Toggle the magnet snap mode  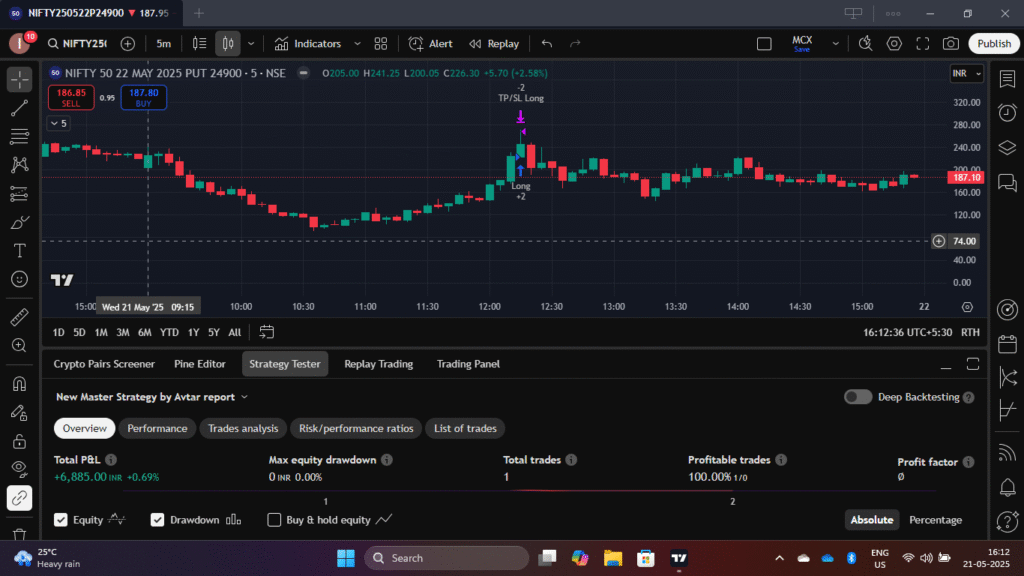pyautogui.click(x=20, y=384)
